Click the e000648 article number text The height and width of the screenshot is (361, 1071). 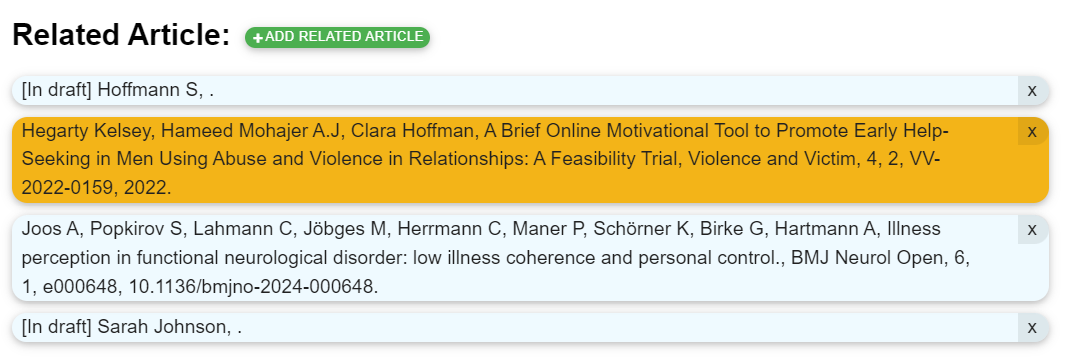coord(75,287)
